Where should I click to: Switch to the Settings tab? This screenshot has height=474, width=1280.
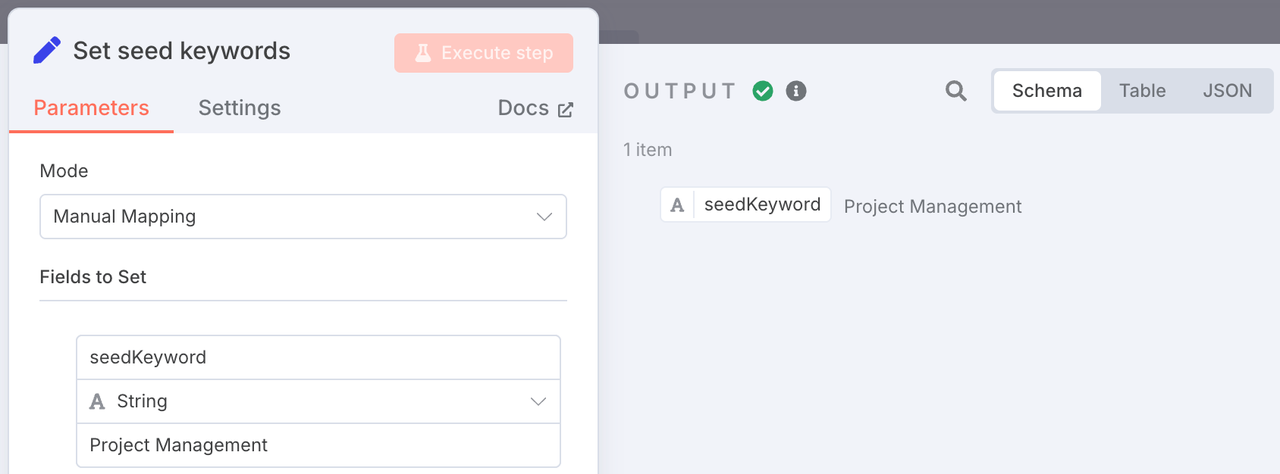coord(239,108)
